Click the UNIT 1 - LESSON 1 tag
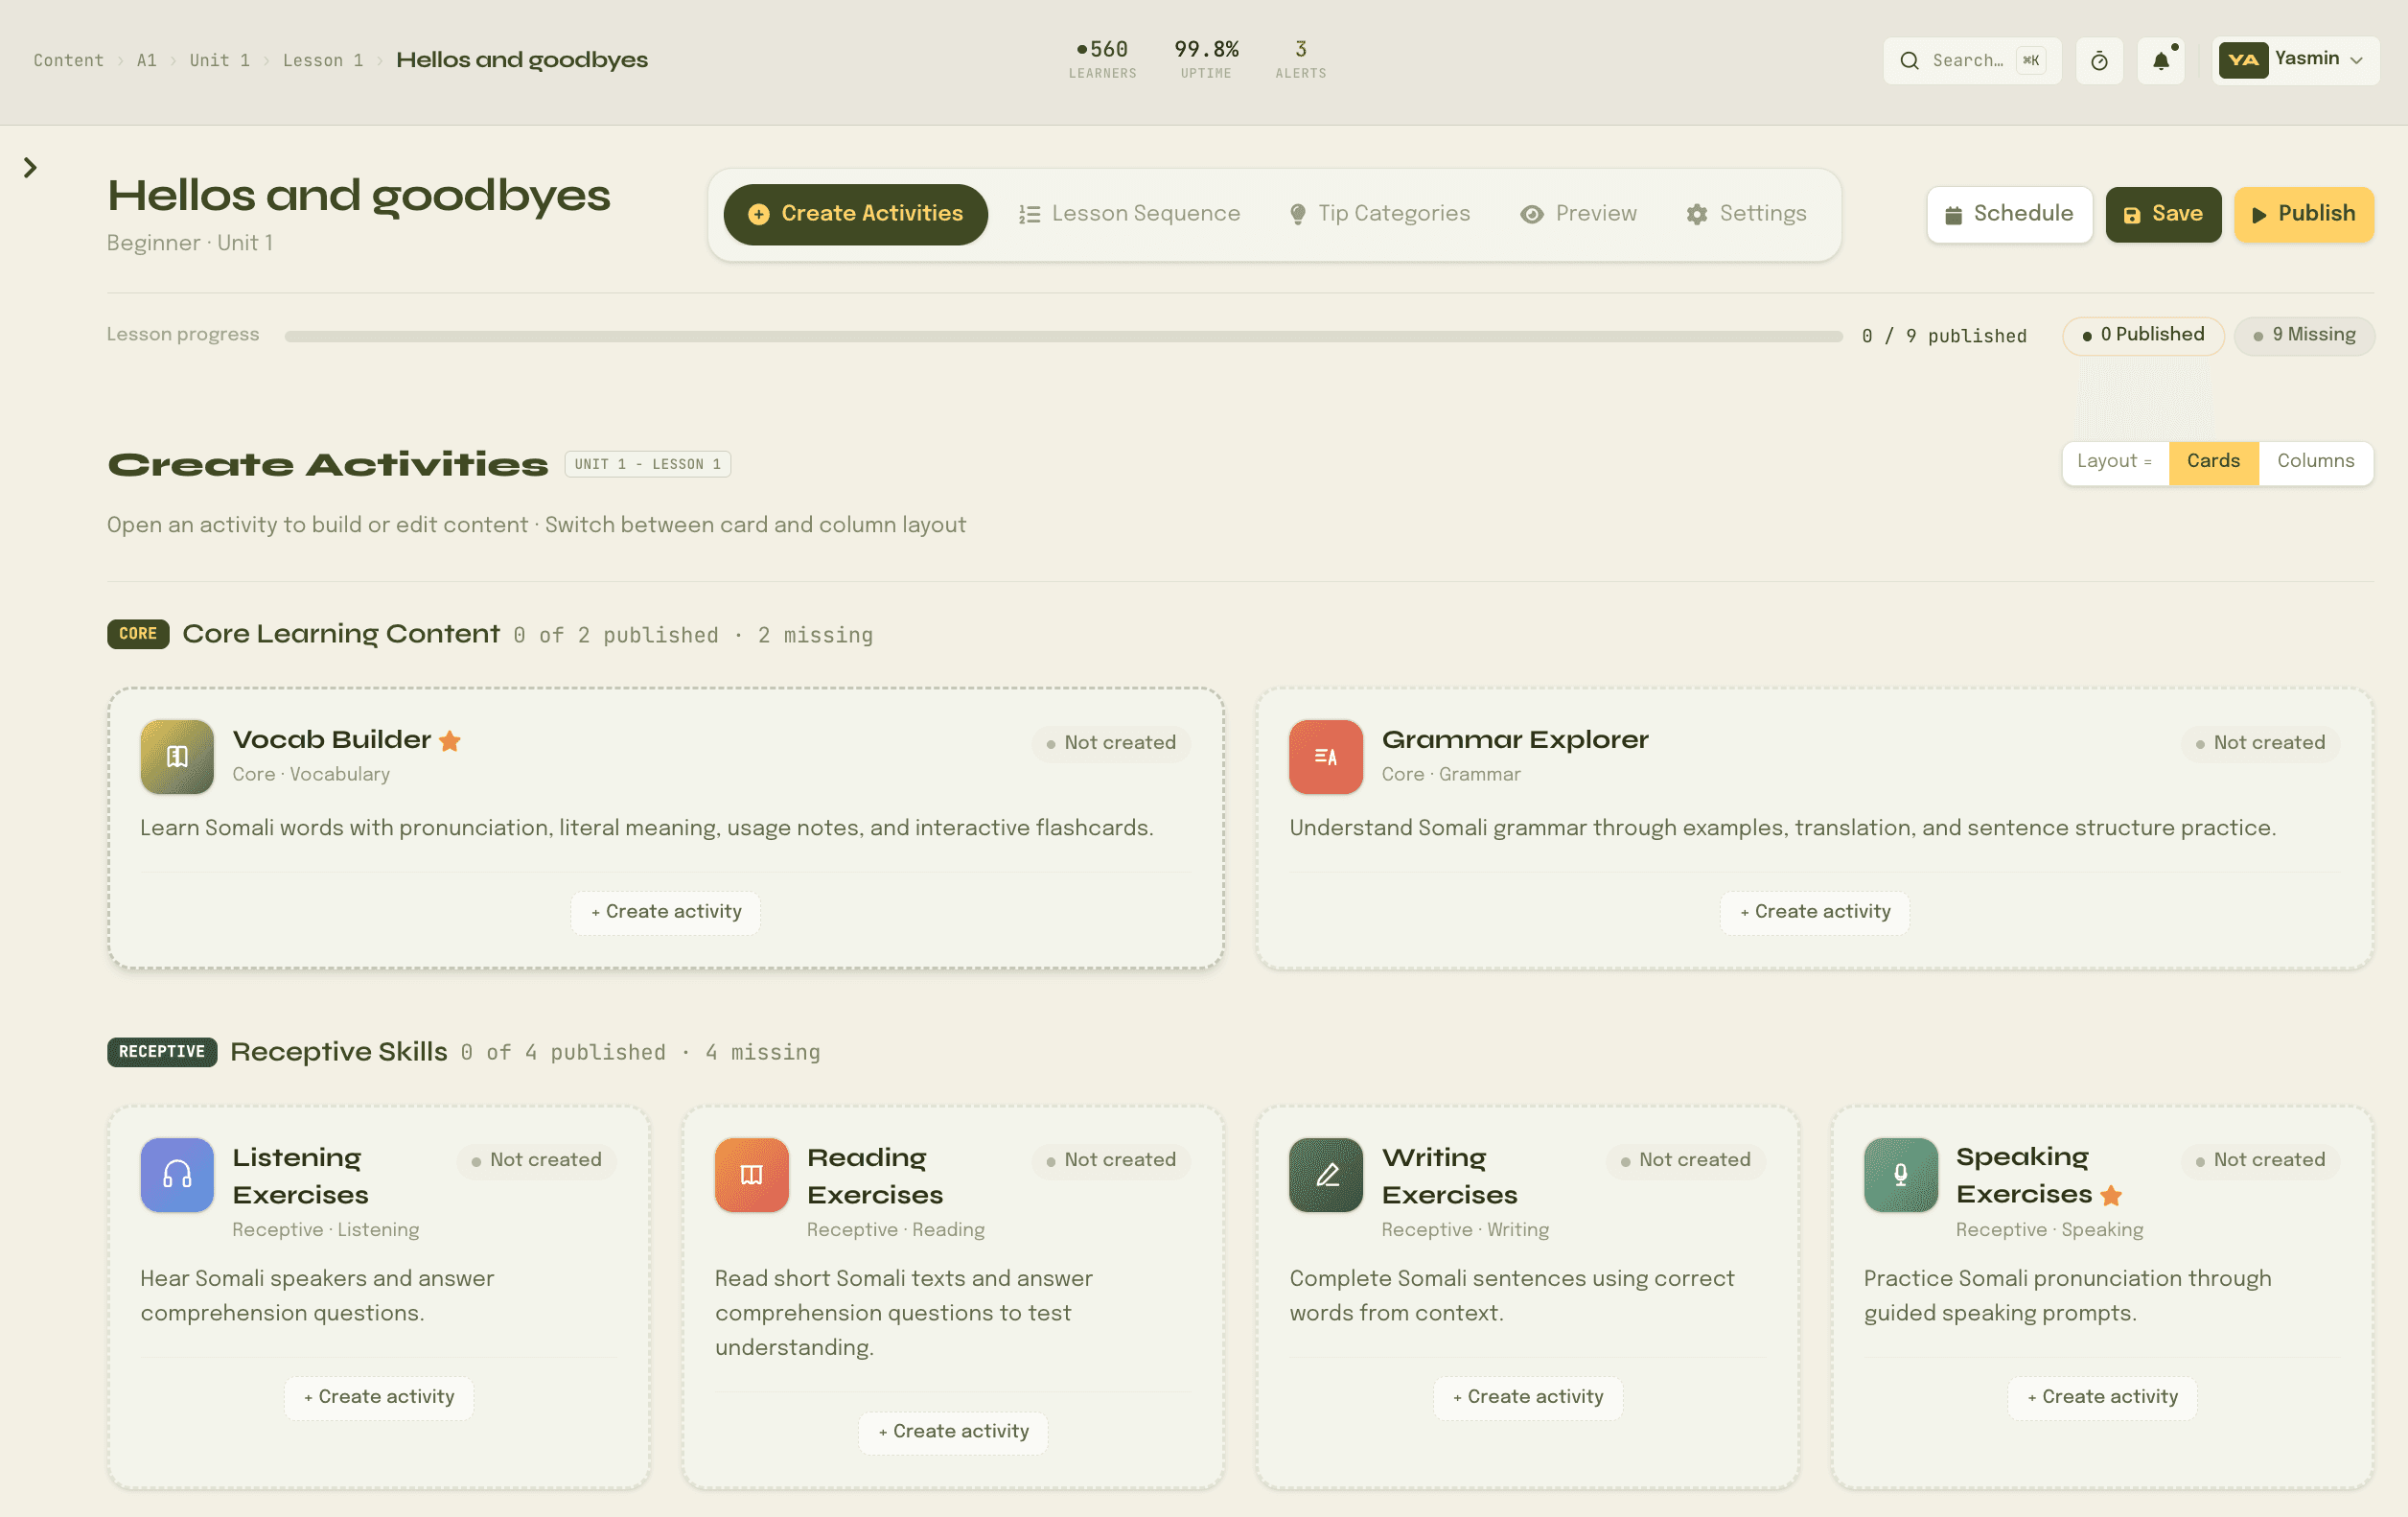 647,464
